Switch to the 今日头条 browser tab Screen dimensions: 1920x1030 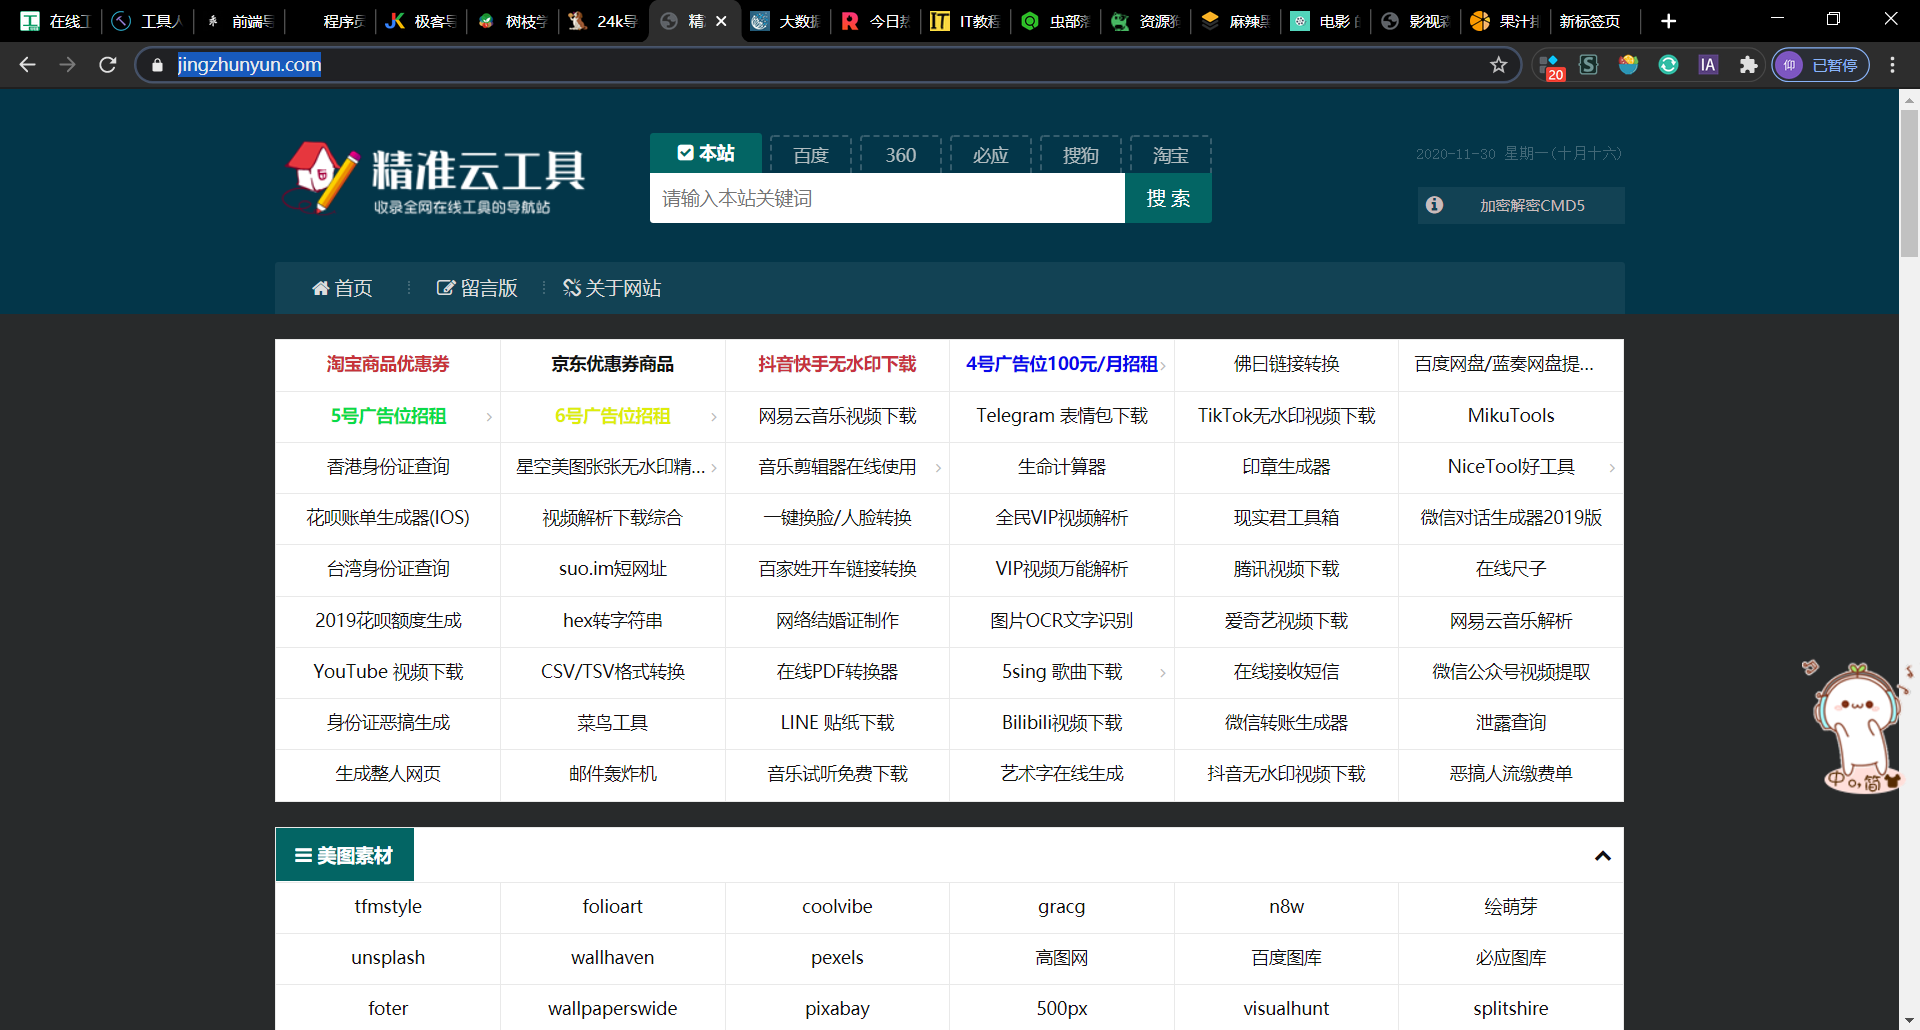pos(875,20)
